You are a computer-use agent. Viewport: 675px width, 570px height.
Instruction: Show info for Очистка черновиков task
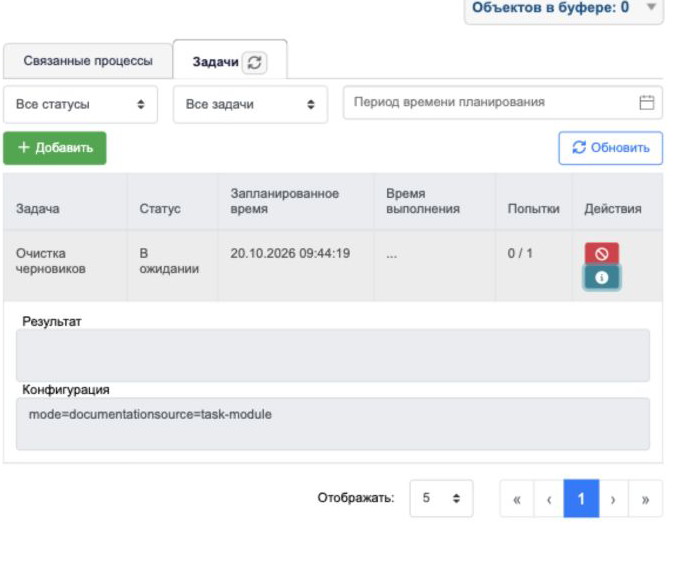(601, 277)
